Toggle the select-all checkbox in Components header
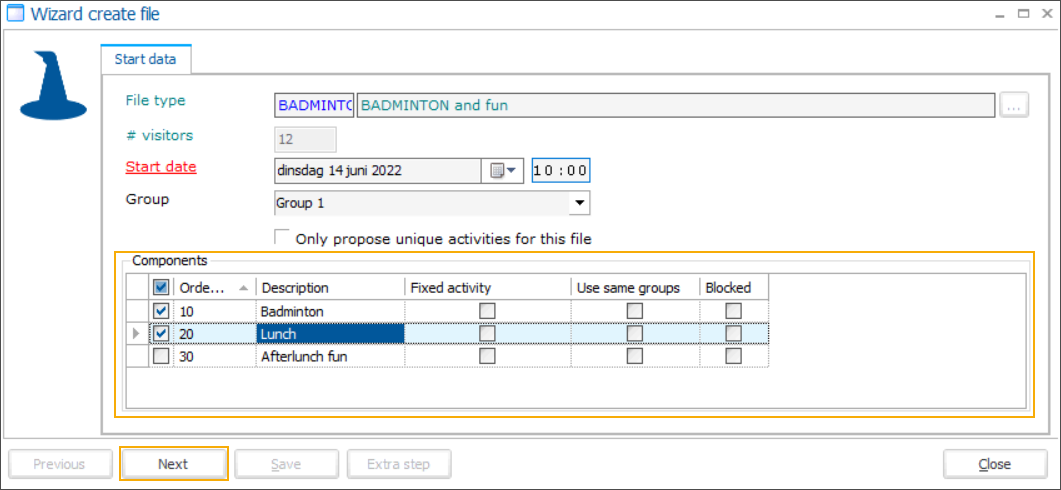Image resolution: width=1061 pixels, height=490 pixels. 161,288
